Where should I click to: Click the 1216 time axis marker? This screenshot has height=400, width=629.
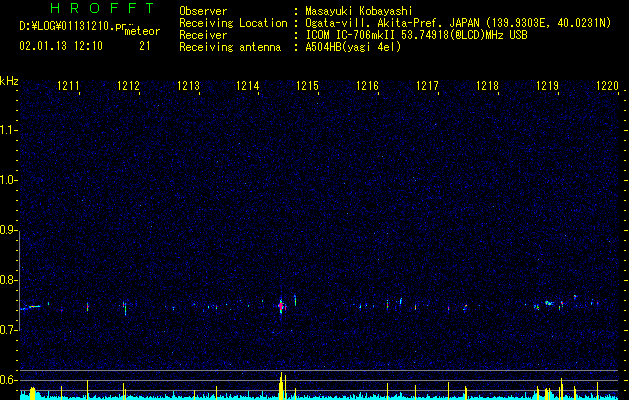point(368,86)
